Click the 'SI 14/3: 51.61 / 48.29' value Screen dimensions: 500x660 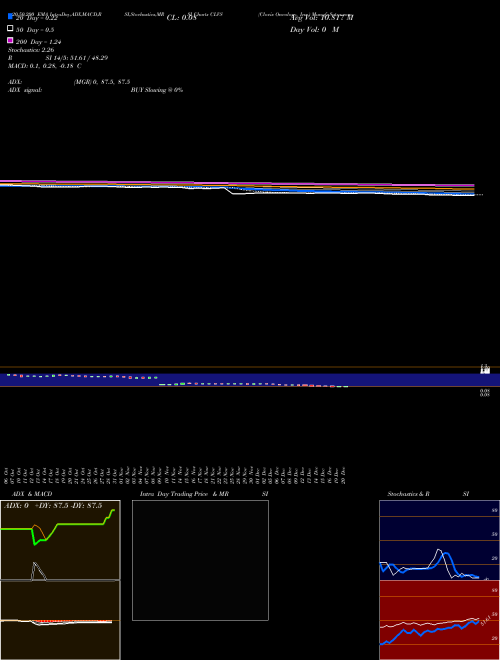click(77, 58)
